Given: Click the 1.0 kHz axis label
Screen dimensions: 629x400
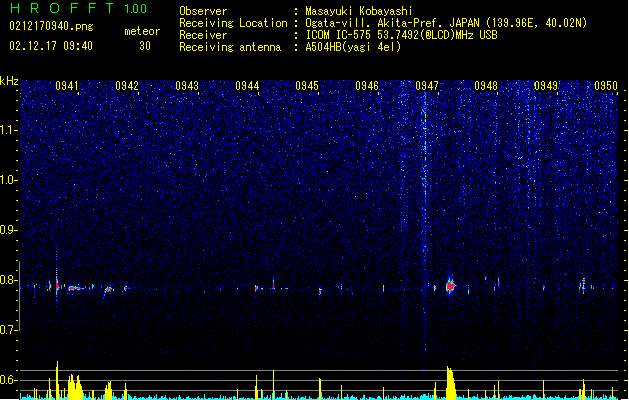Looking at the screenshot, I should (x=9, y=180).
